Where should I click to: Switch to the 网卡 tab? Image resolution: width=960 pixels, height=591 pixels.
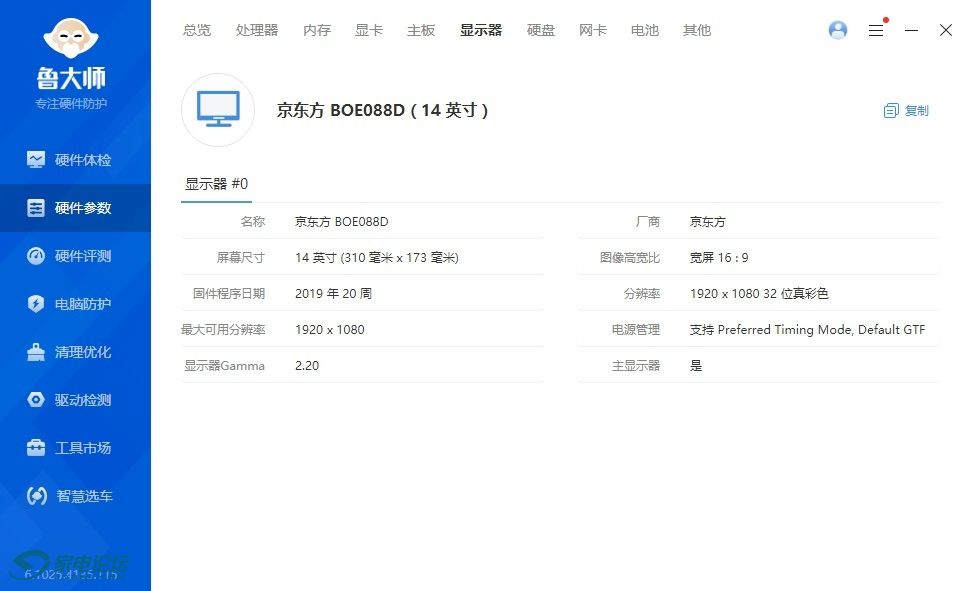(593, 30)
